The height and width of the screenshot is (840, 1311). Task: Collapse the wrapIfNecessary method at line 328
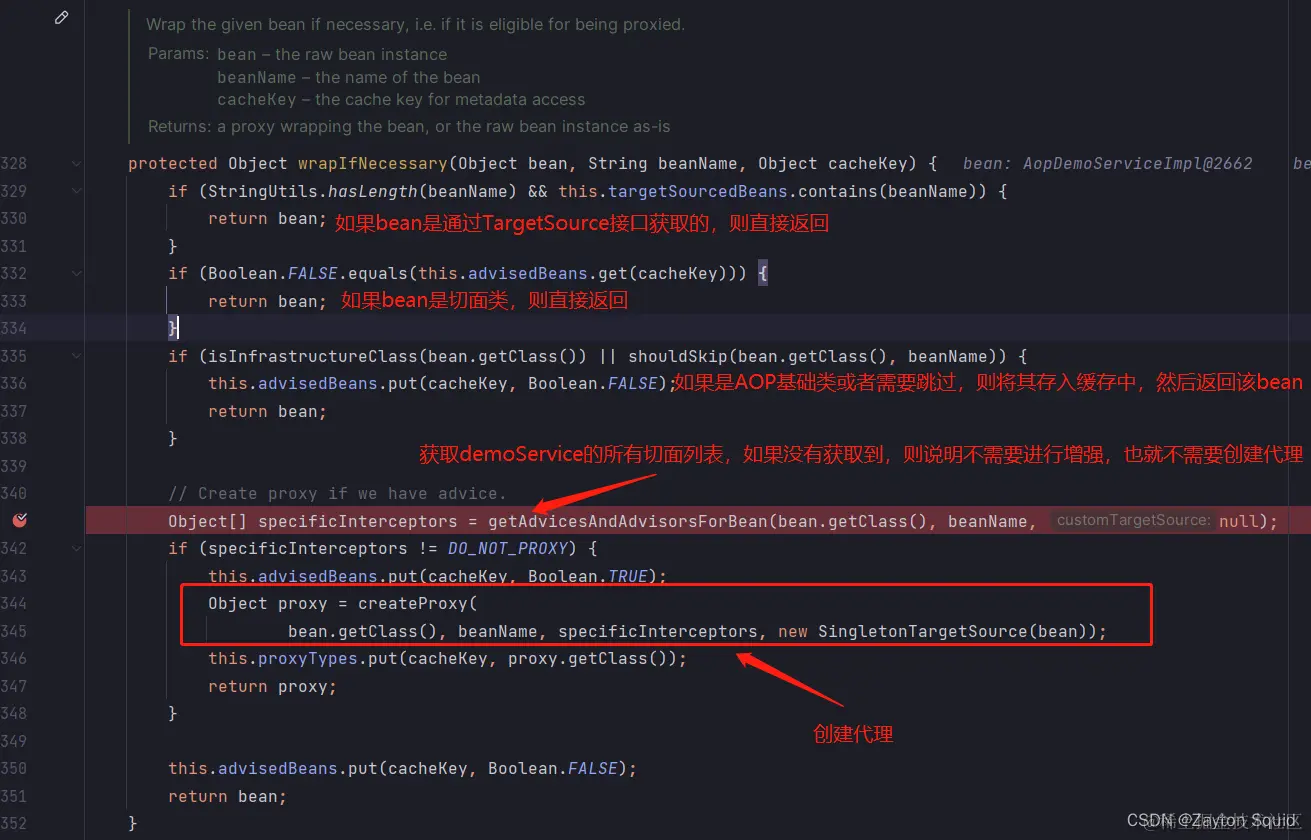[77, 163]
